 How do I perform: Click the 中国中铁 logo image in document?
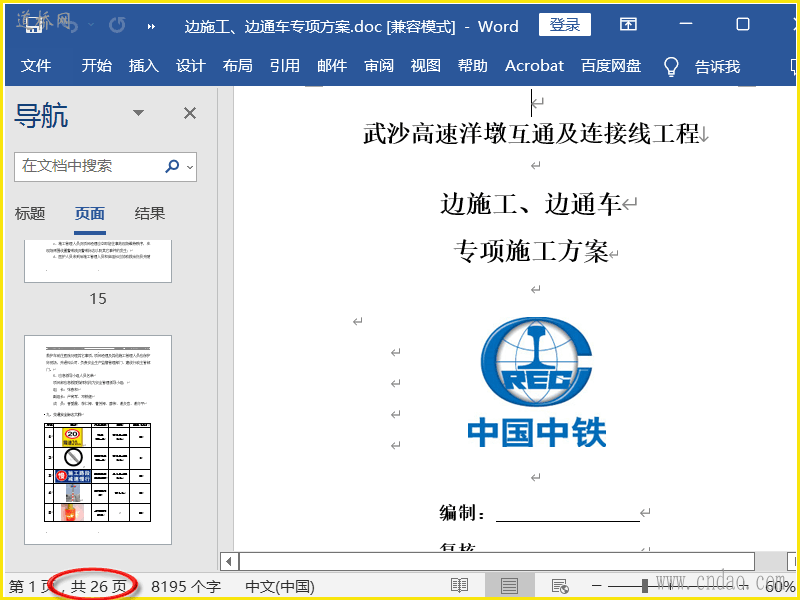point(536,382)
